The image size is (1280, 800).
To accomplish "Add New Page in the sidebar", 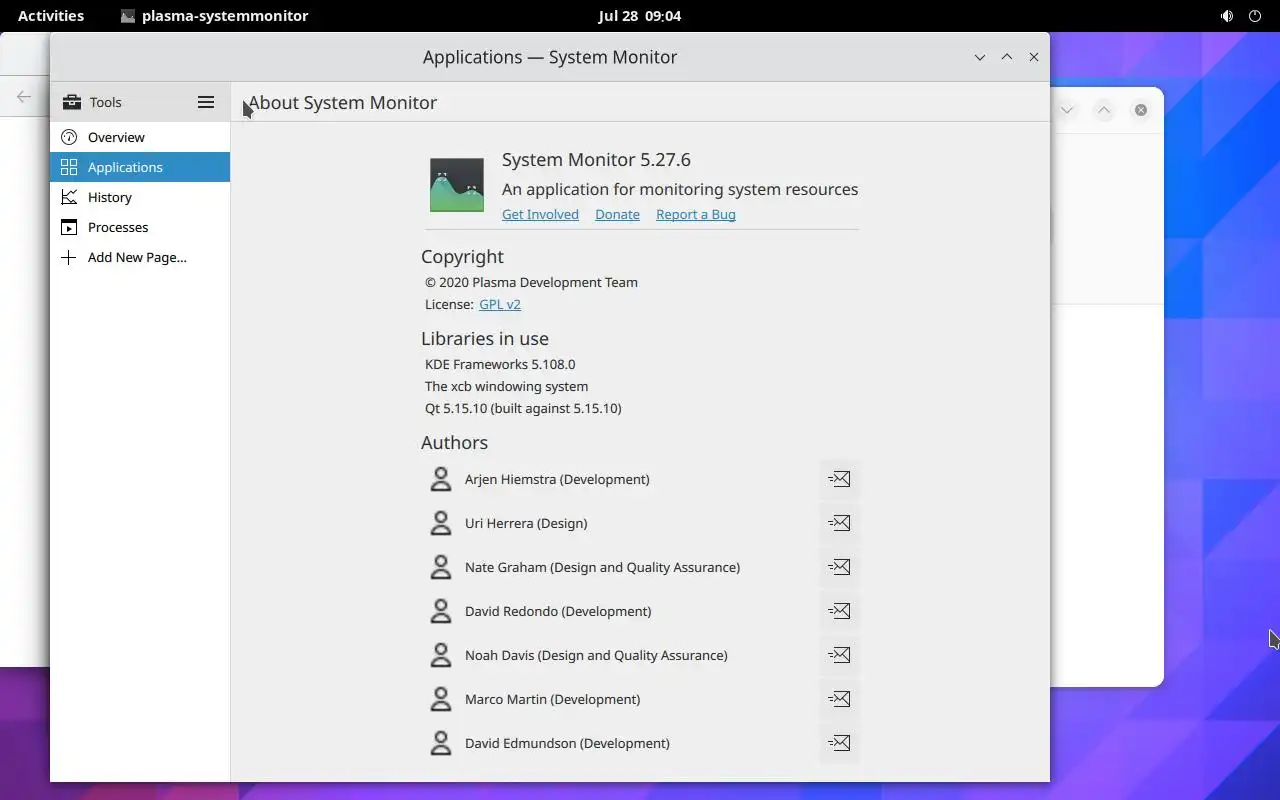I will click(140, 257).
